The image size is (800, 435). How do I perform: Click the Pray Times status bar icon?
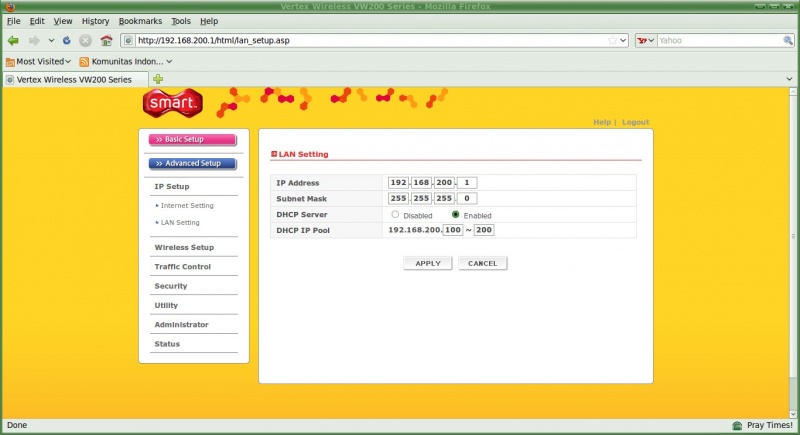[x=737, y=425]
